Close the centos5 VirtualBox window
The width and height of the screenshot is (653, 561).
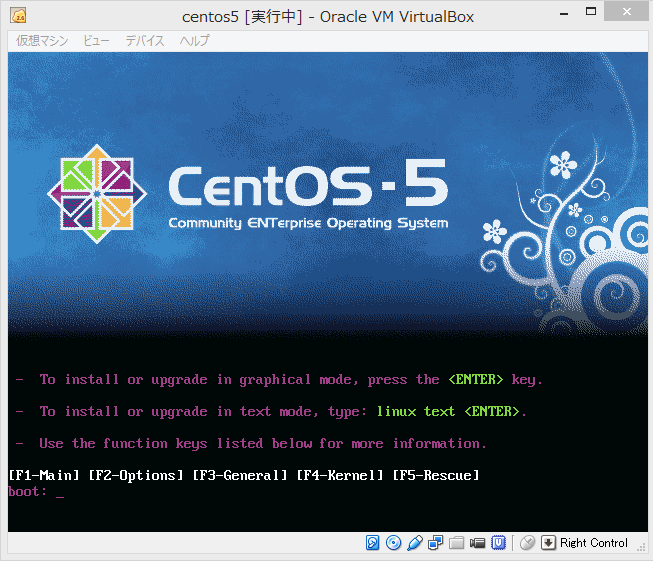click(x=627, y=12)
